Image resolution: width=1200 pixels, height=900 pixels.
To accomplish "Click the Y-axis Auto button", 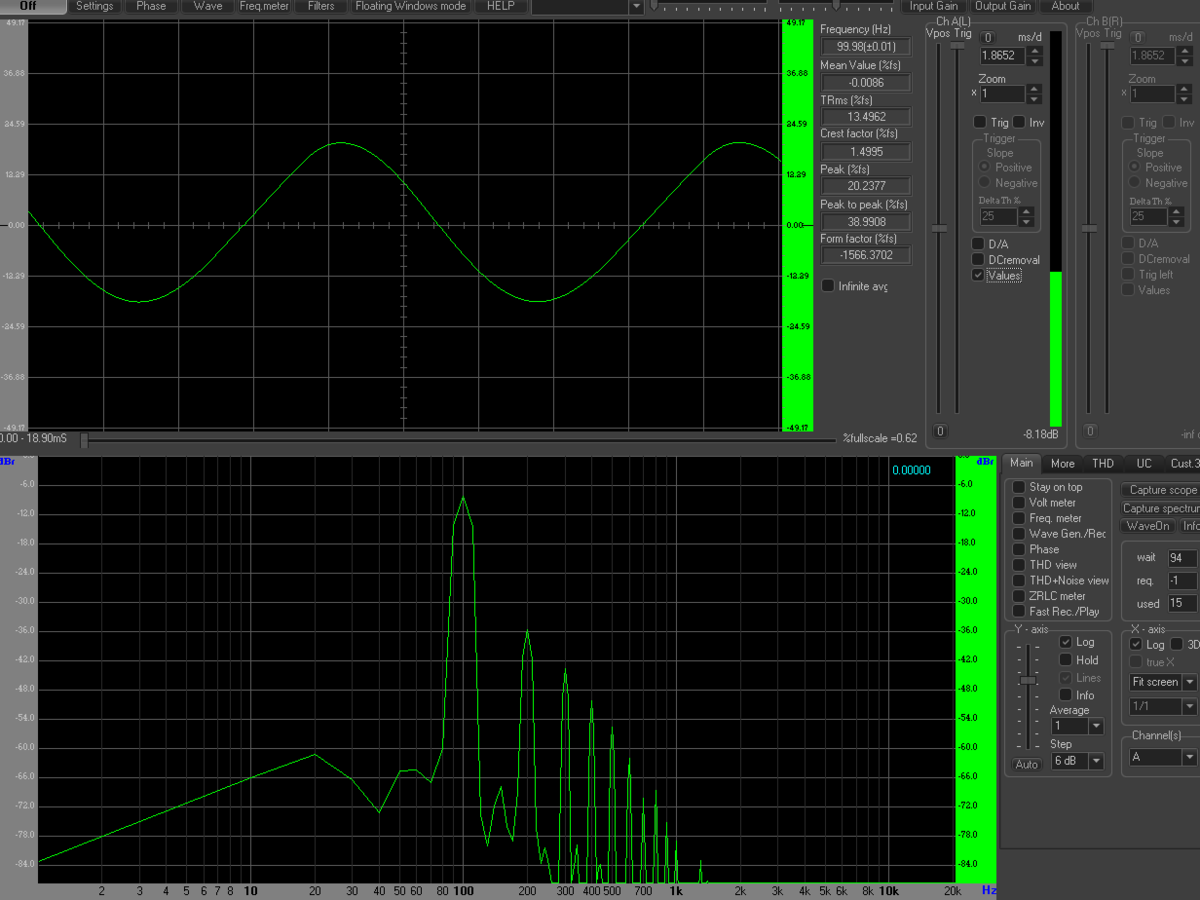I will tap(1027, 765).
